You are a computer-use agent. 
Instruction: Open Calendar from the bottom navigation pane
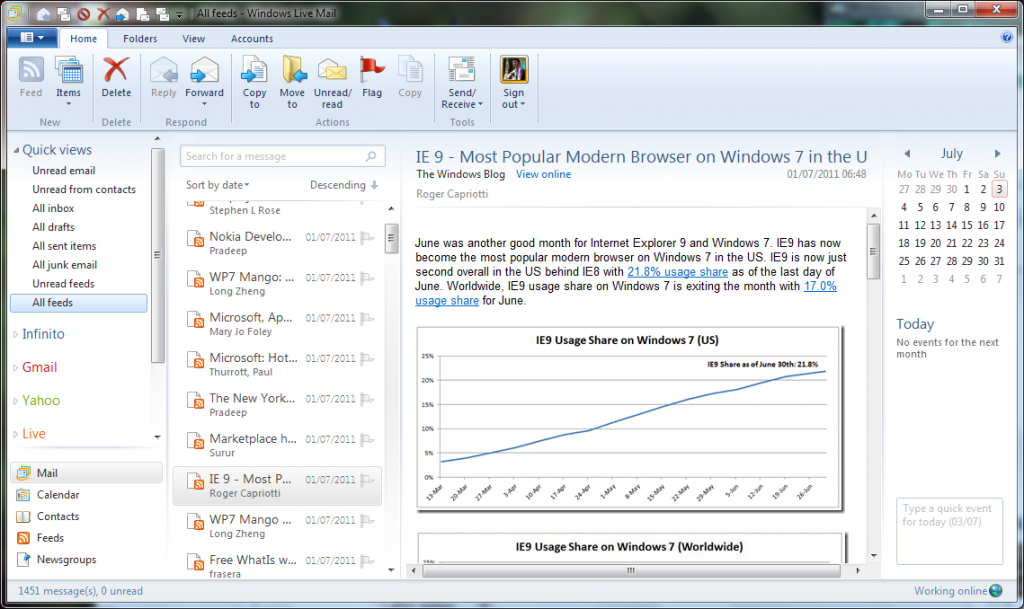(x=58, y=495)
